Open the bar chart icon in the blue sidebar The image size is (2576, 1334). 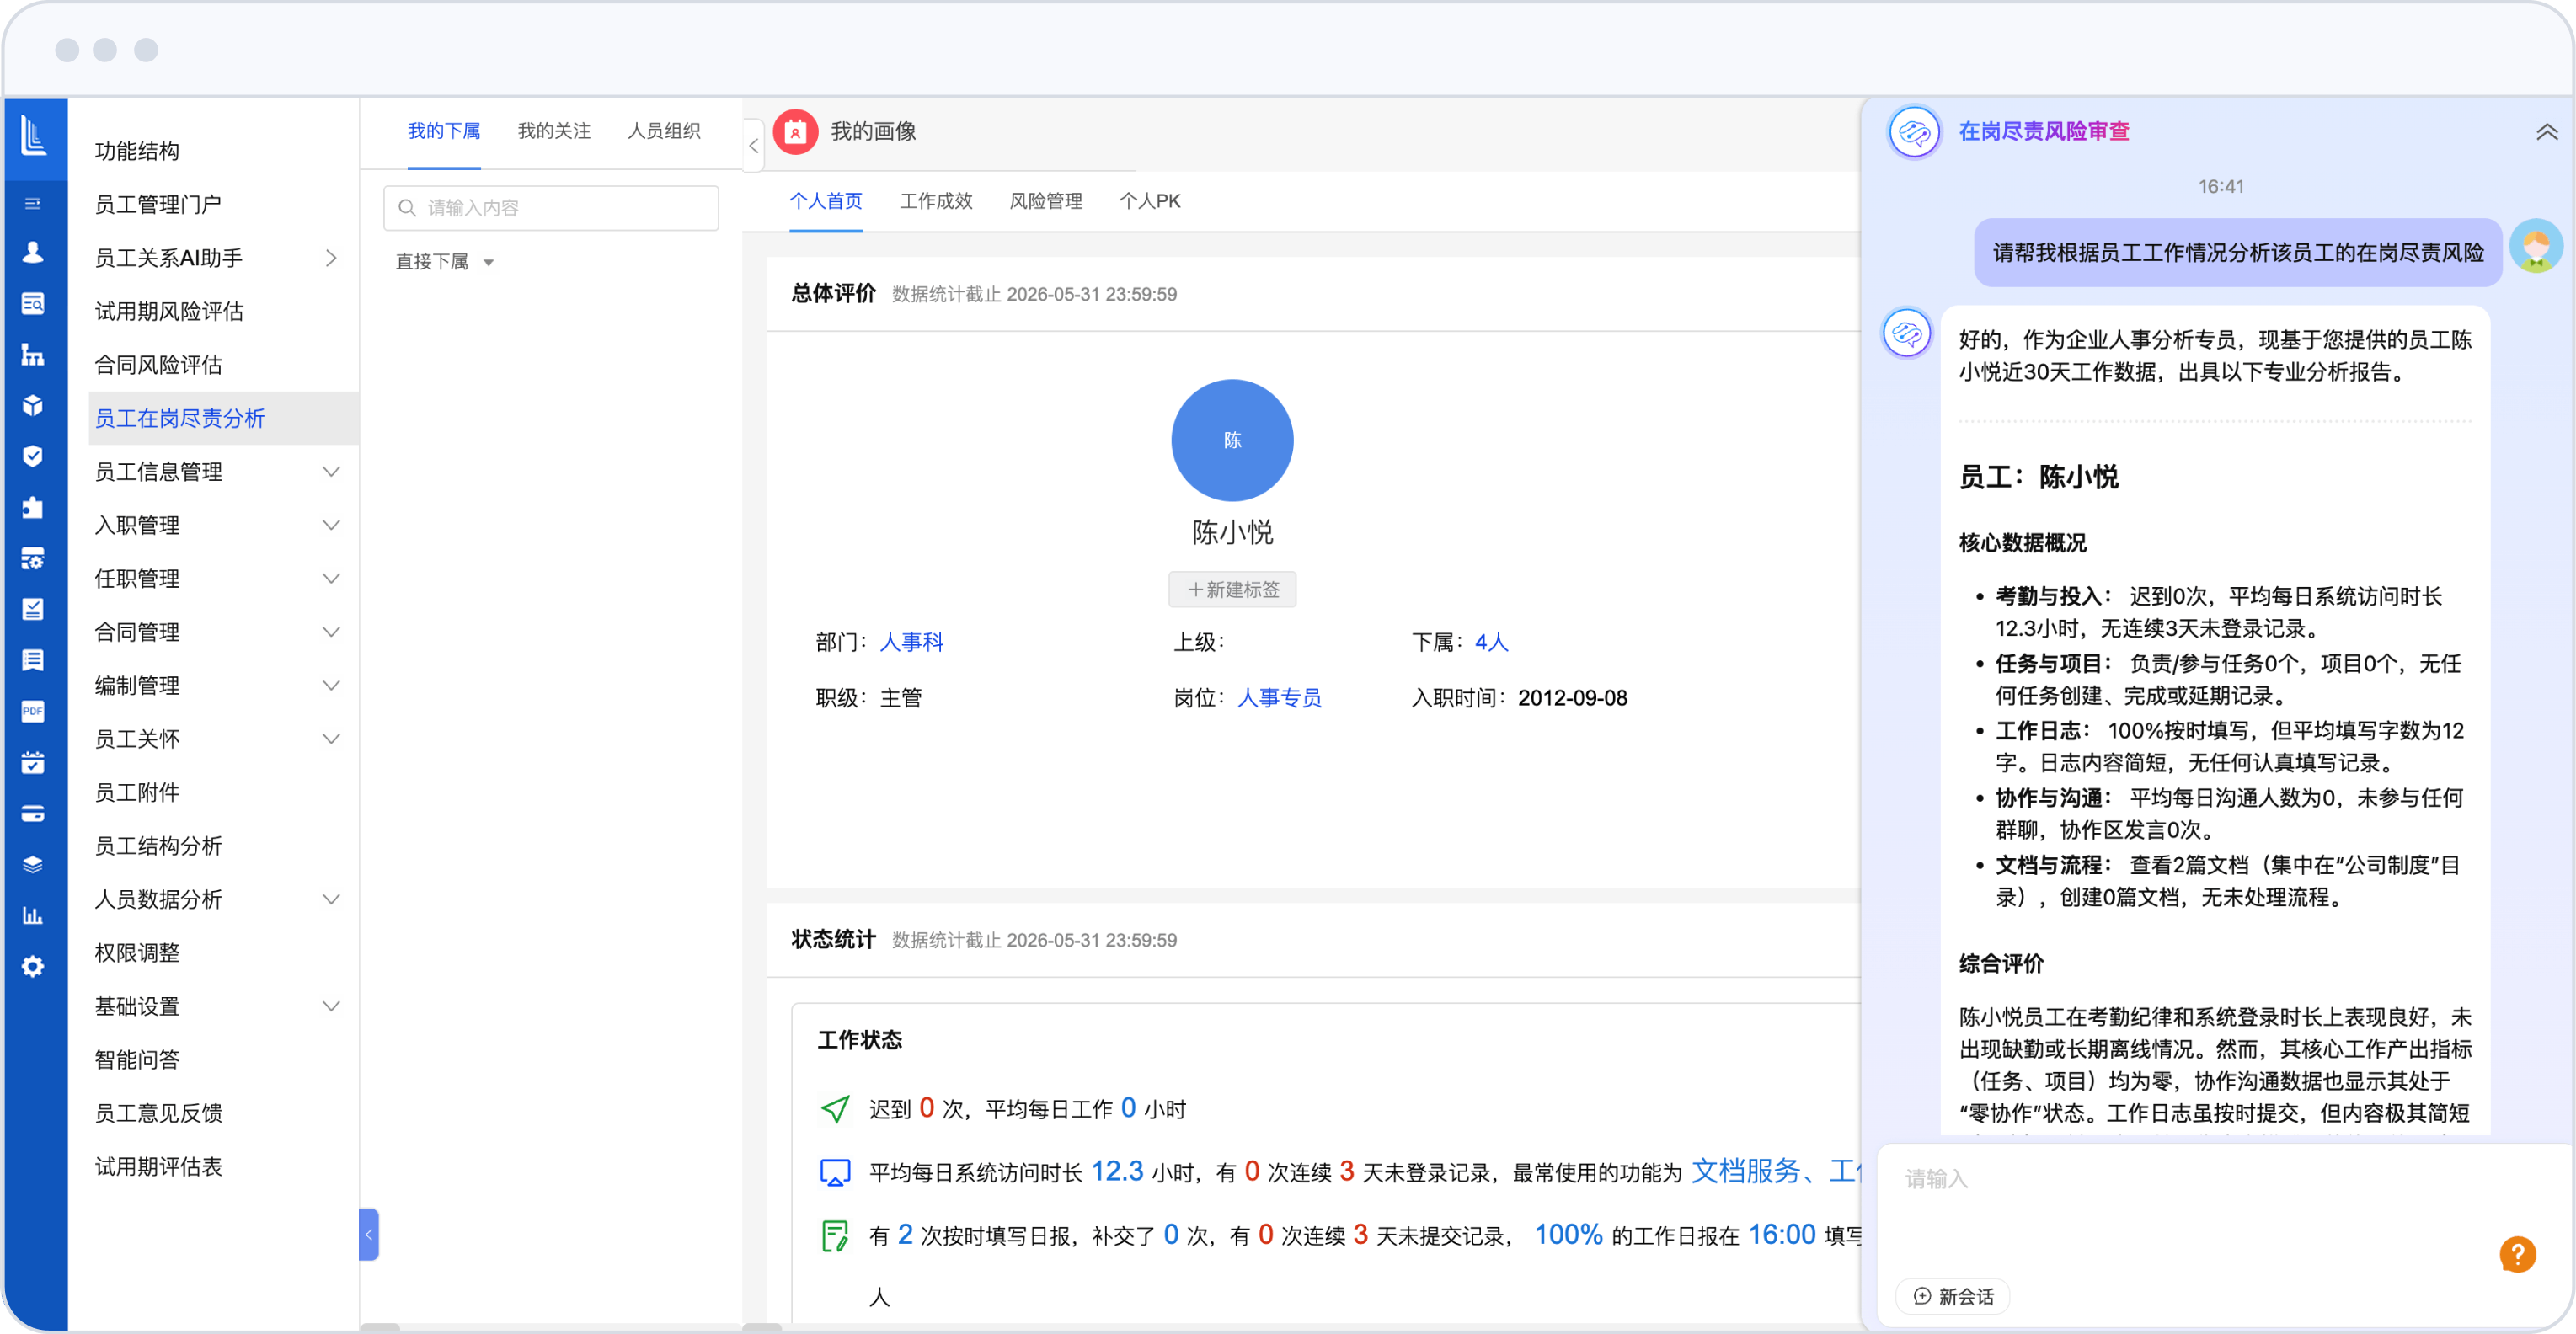click(33, 916)
